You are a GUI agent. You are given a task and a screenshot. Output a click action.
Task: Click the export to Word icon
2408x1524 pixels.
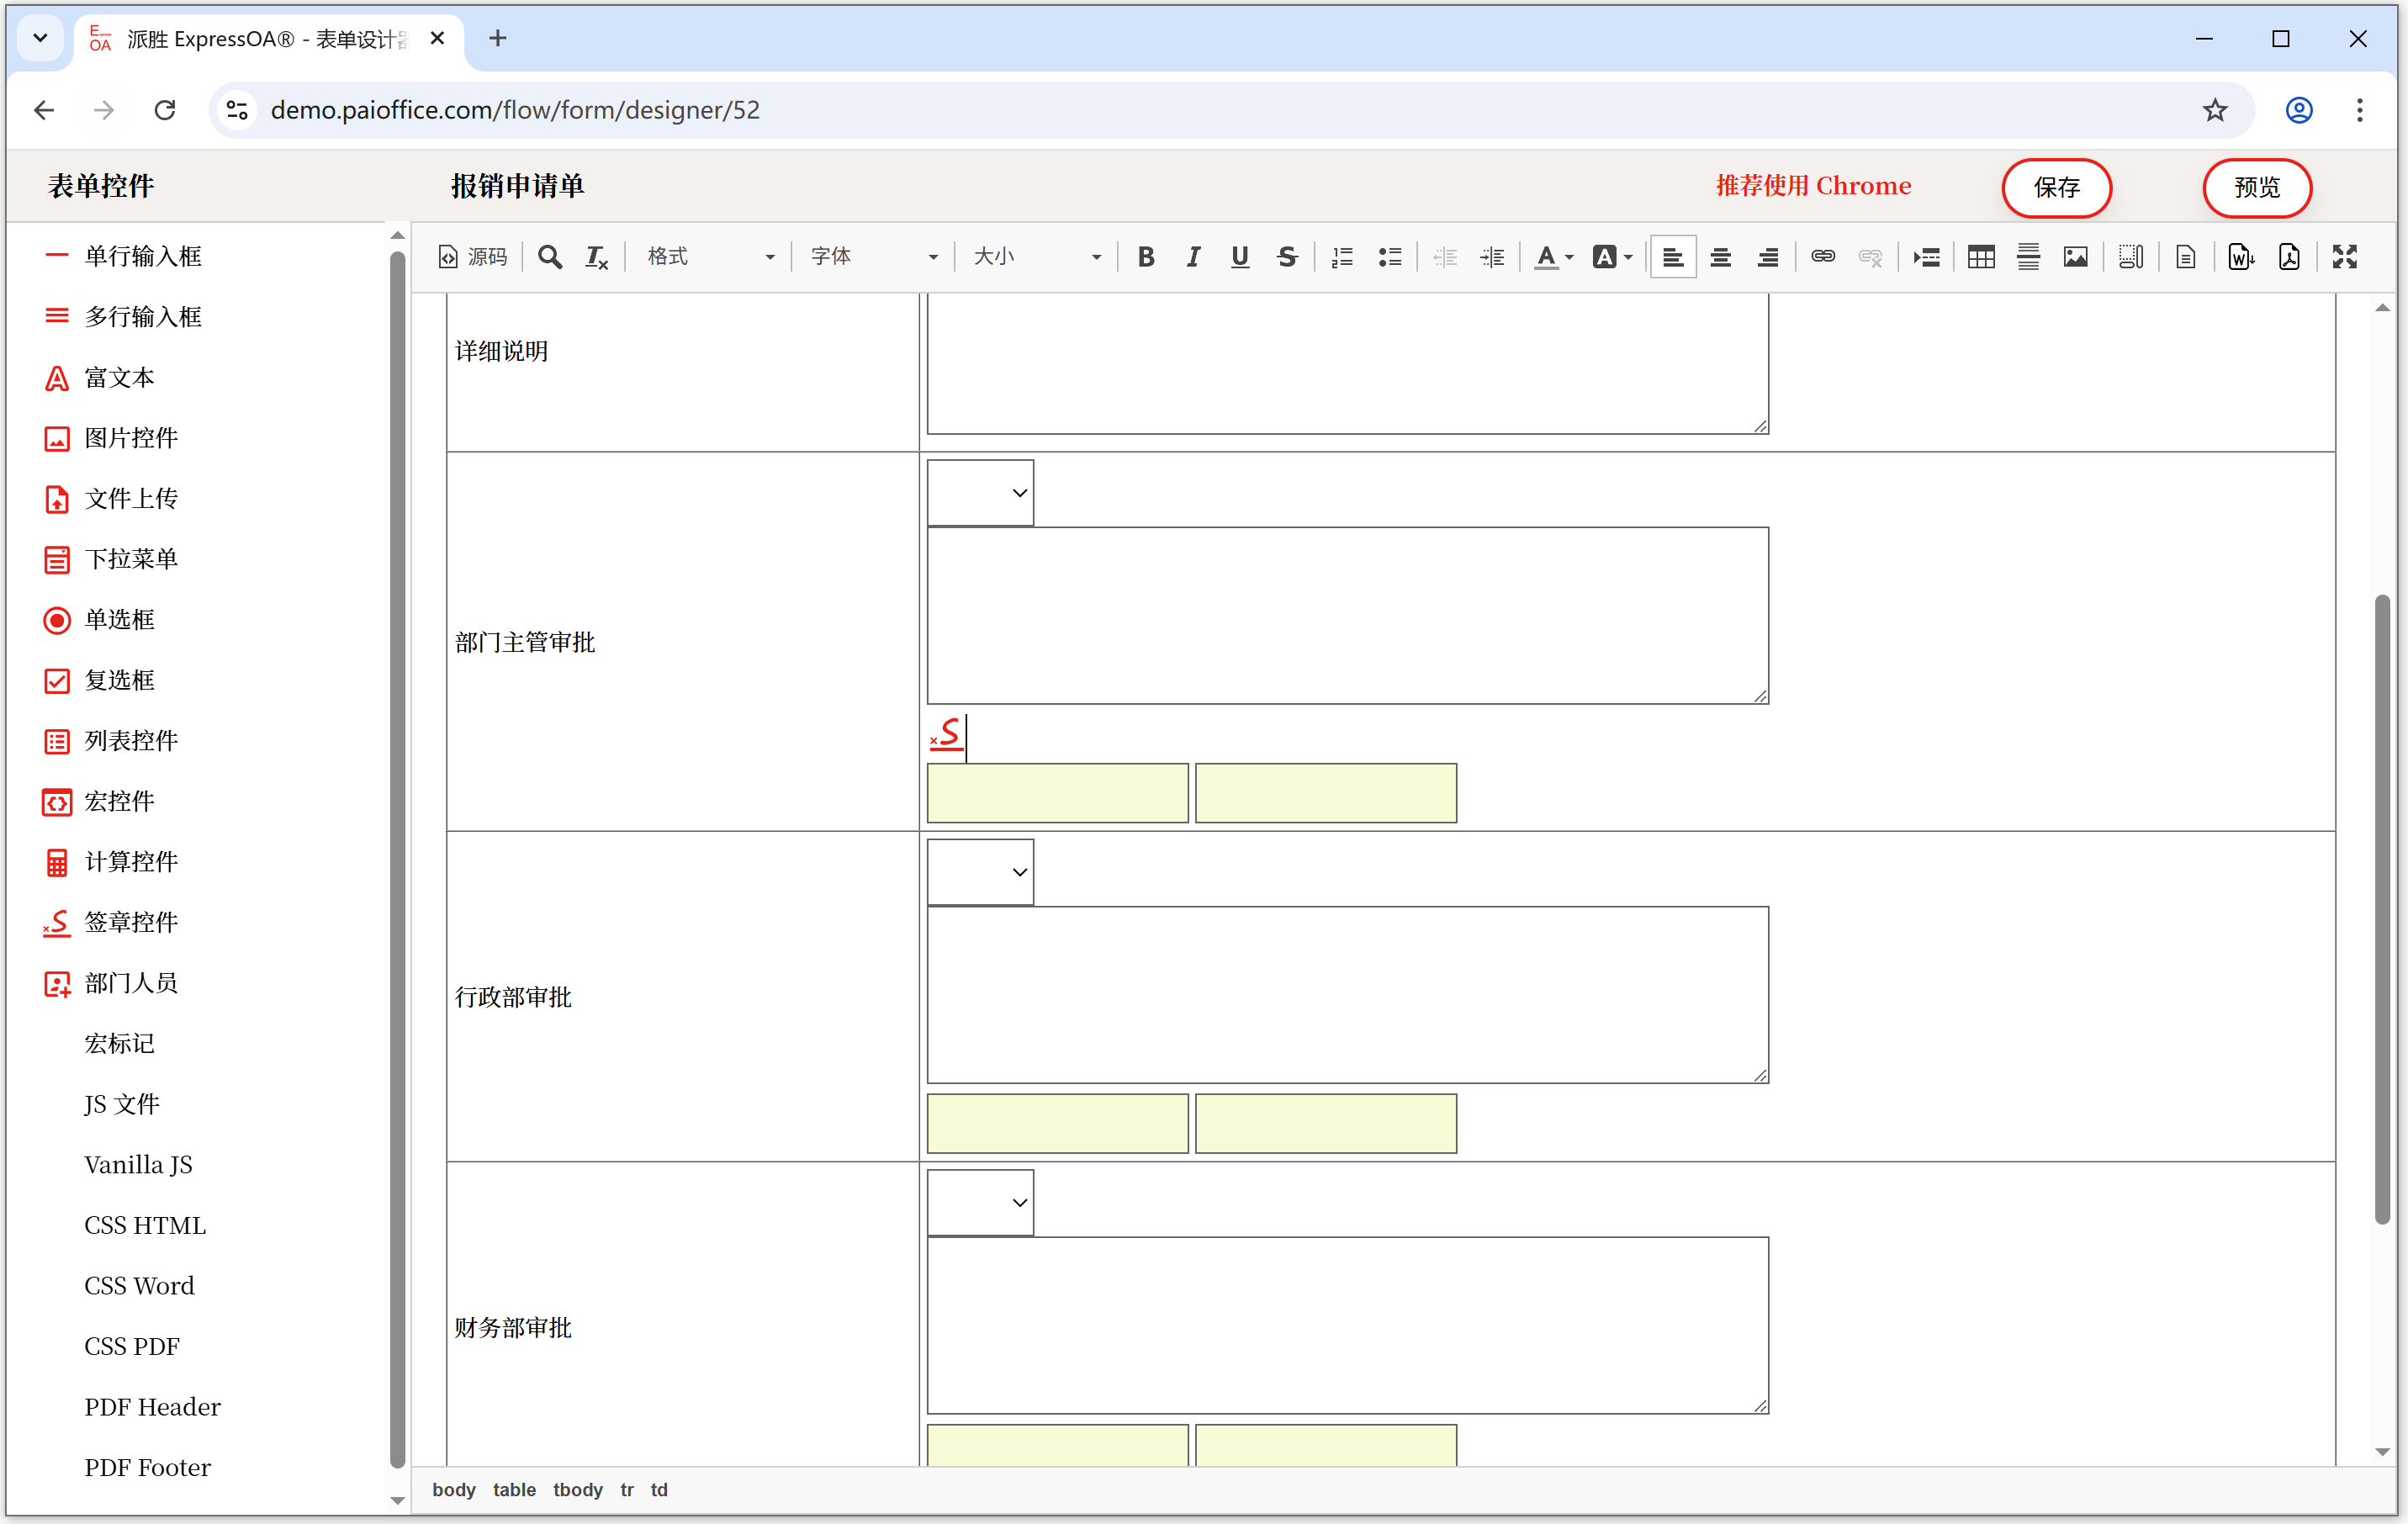[x=2240, y=257]
